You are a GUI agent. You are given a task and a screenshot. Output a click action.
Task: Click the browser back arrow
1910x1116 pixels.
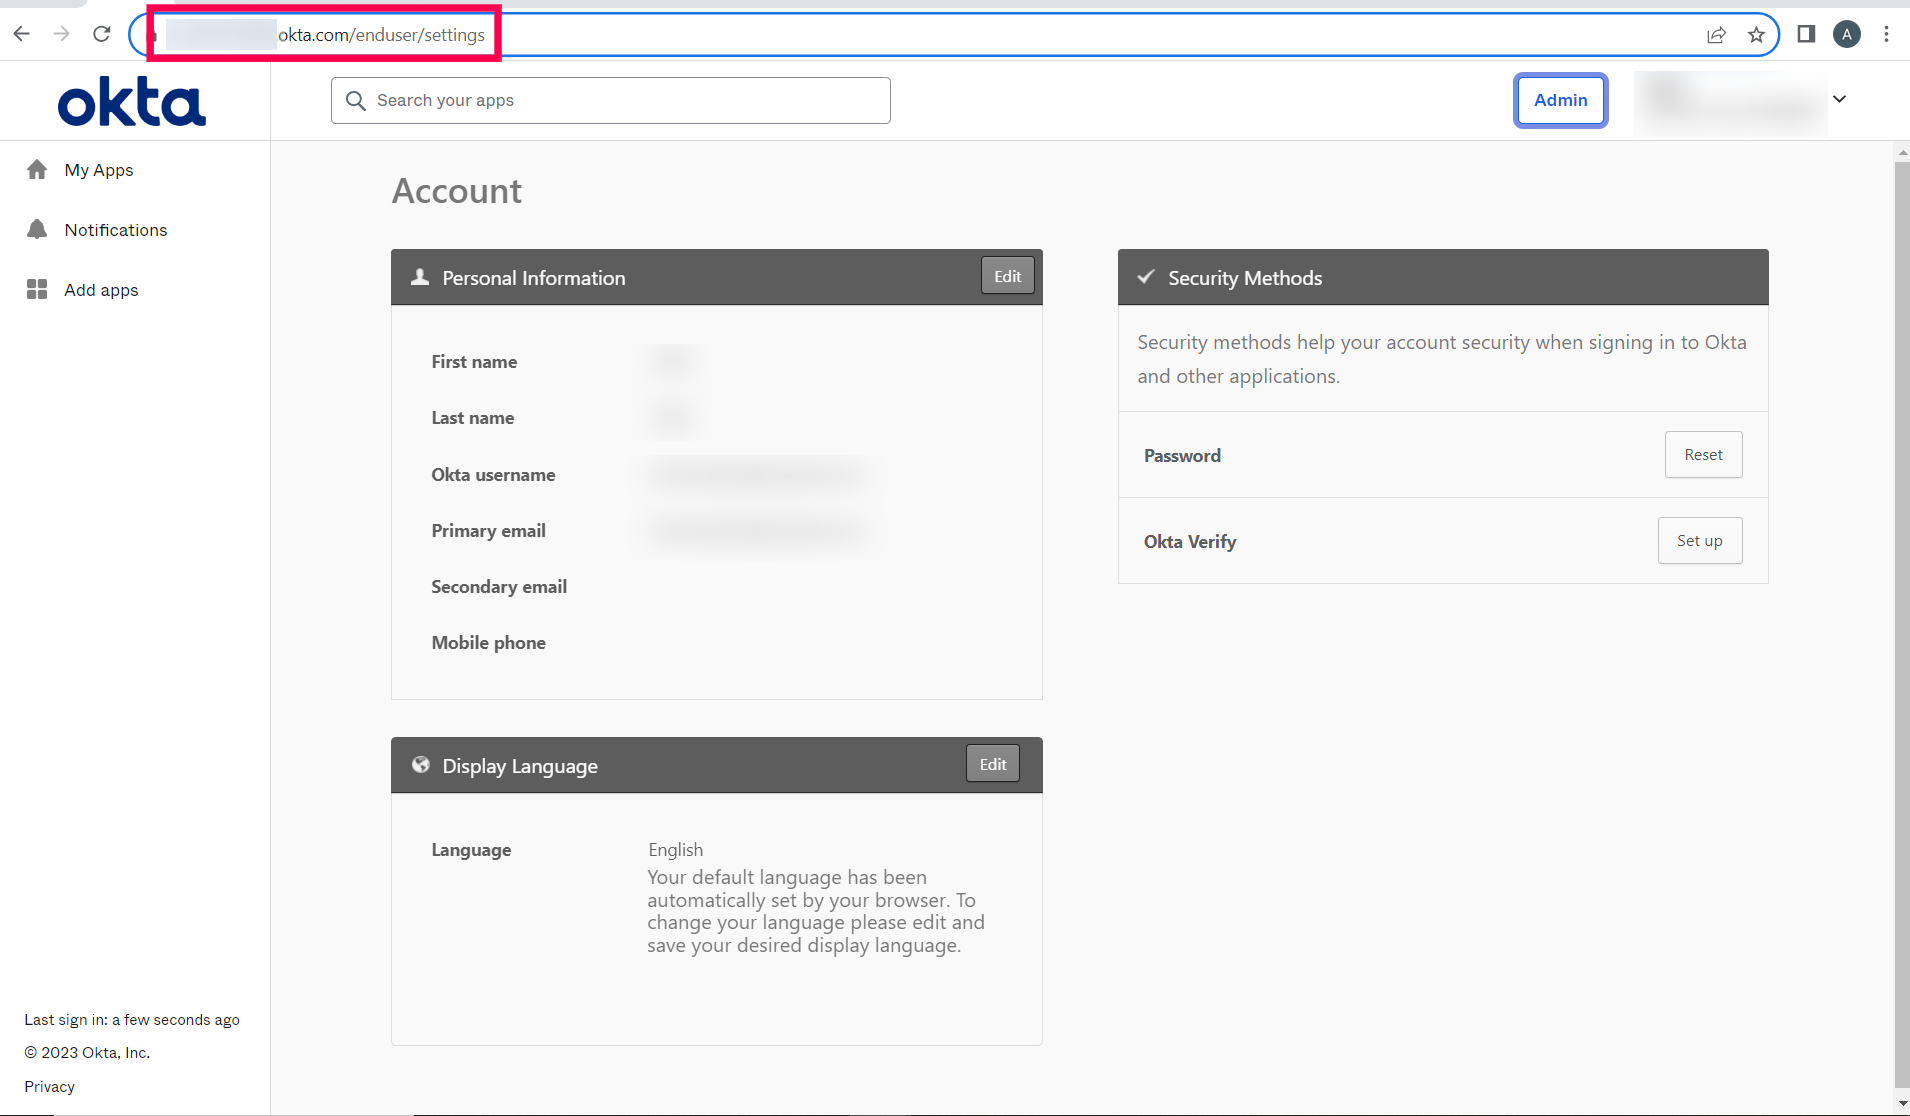pos(22,34)
